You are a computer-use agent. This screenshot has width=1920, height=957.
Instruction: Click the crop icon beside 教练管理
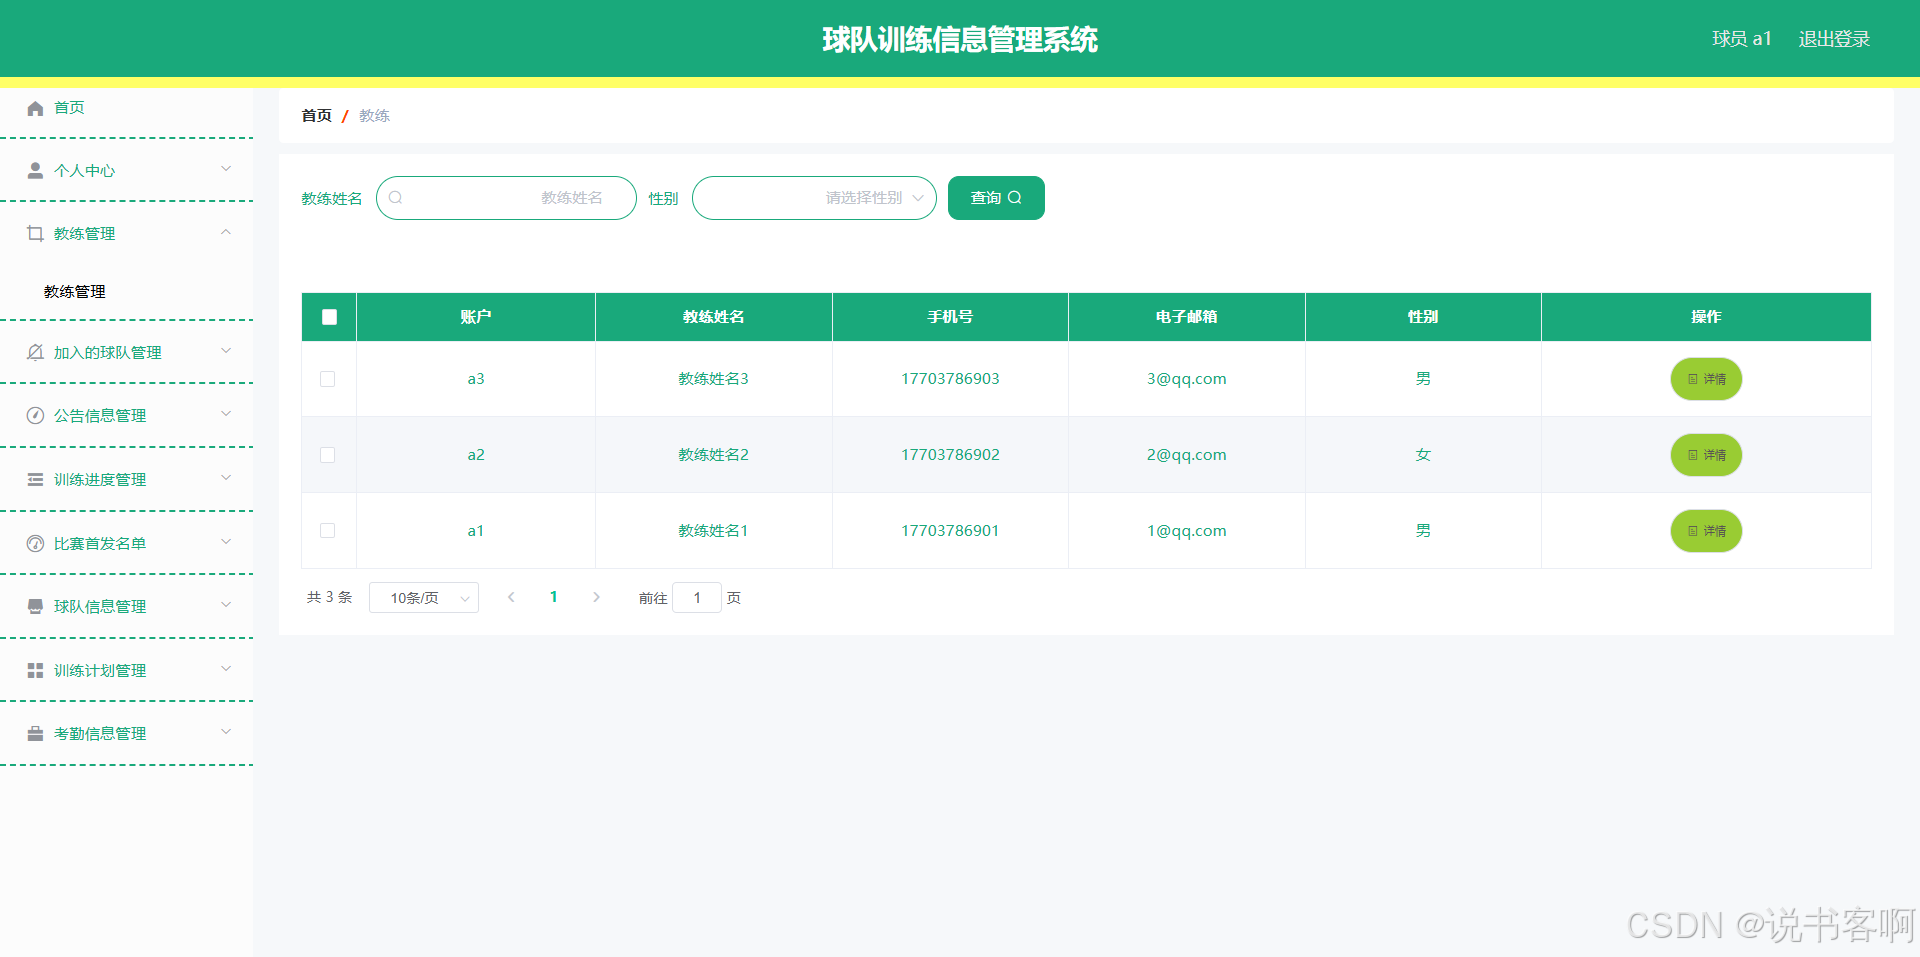point(35,234)
